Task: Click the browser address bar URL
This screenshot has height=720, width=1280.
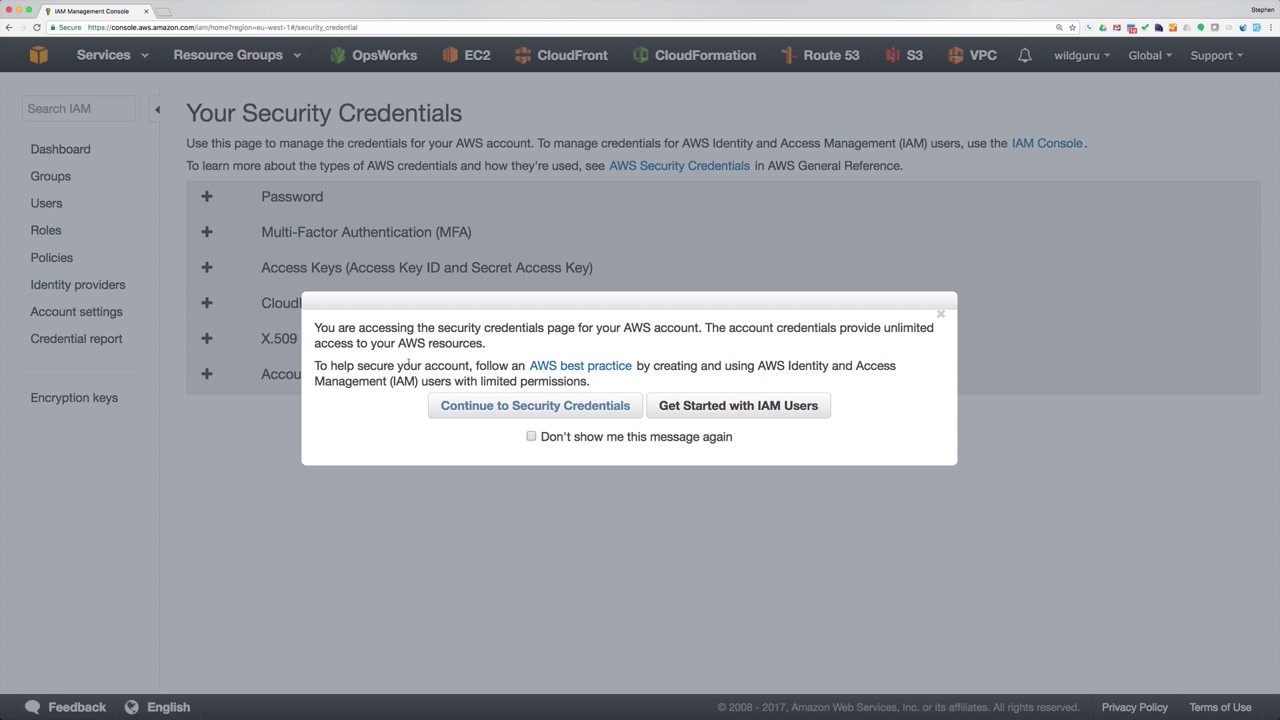Action: pyautogui.click(x=222, y=27)
